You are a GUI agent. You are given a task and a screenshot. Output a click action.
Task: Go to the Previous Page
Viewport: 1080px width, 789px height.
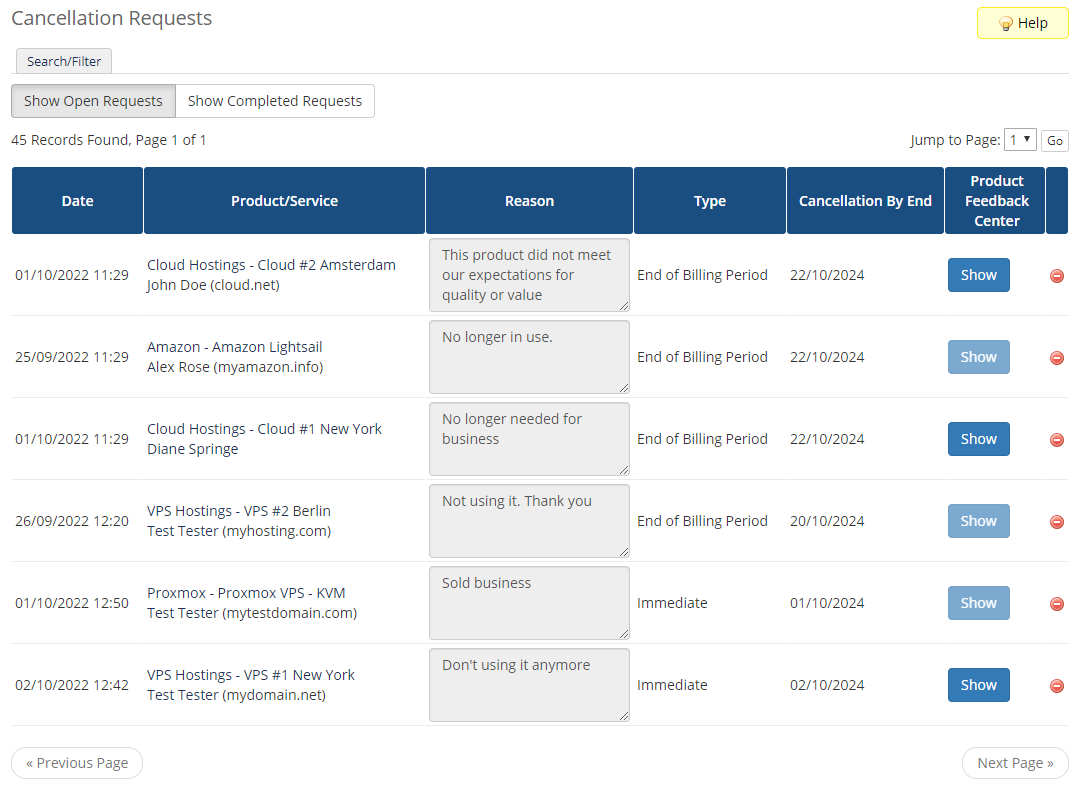[x=76, y=762]
